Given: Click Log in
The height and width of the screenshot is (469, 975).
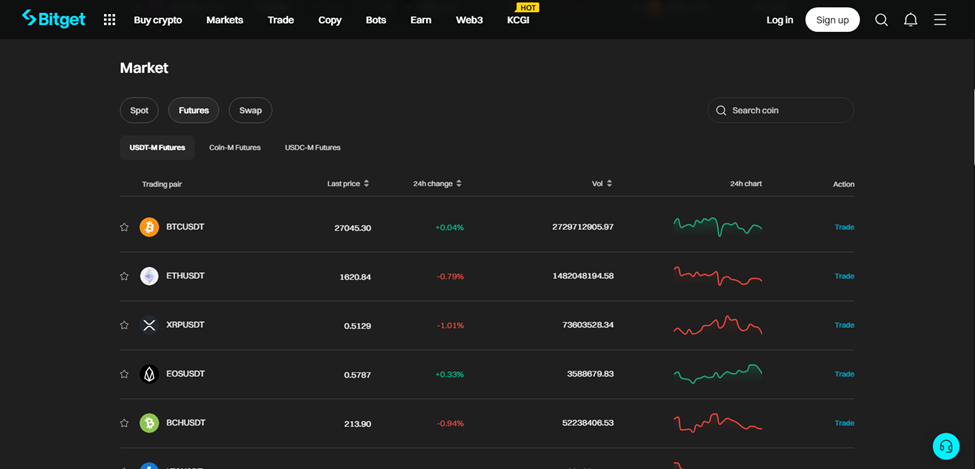Looking at the screenshot, I should tap(780, 20).
